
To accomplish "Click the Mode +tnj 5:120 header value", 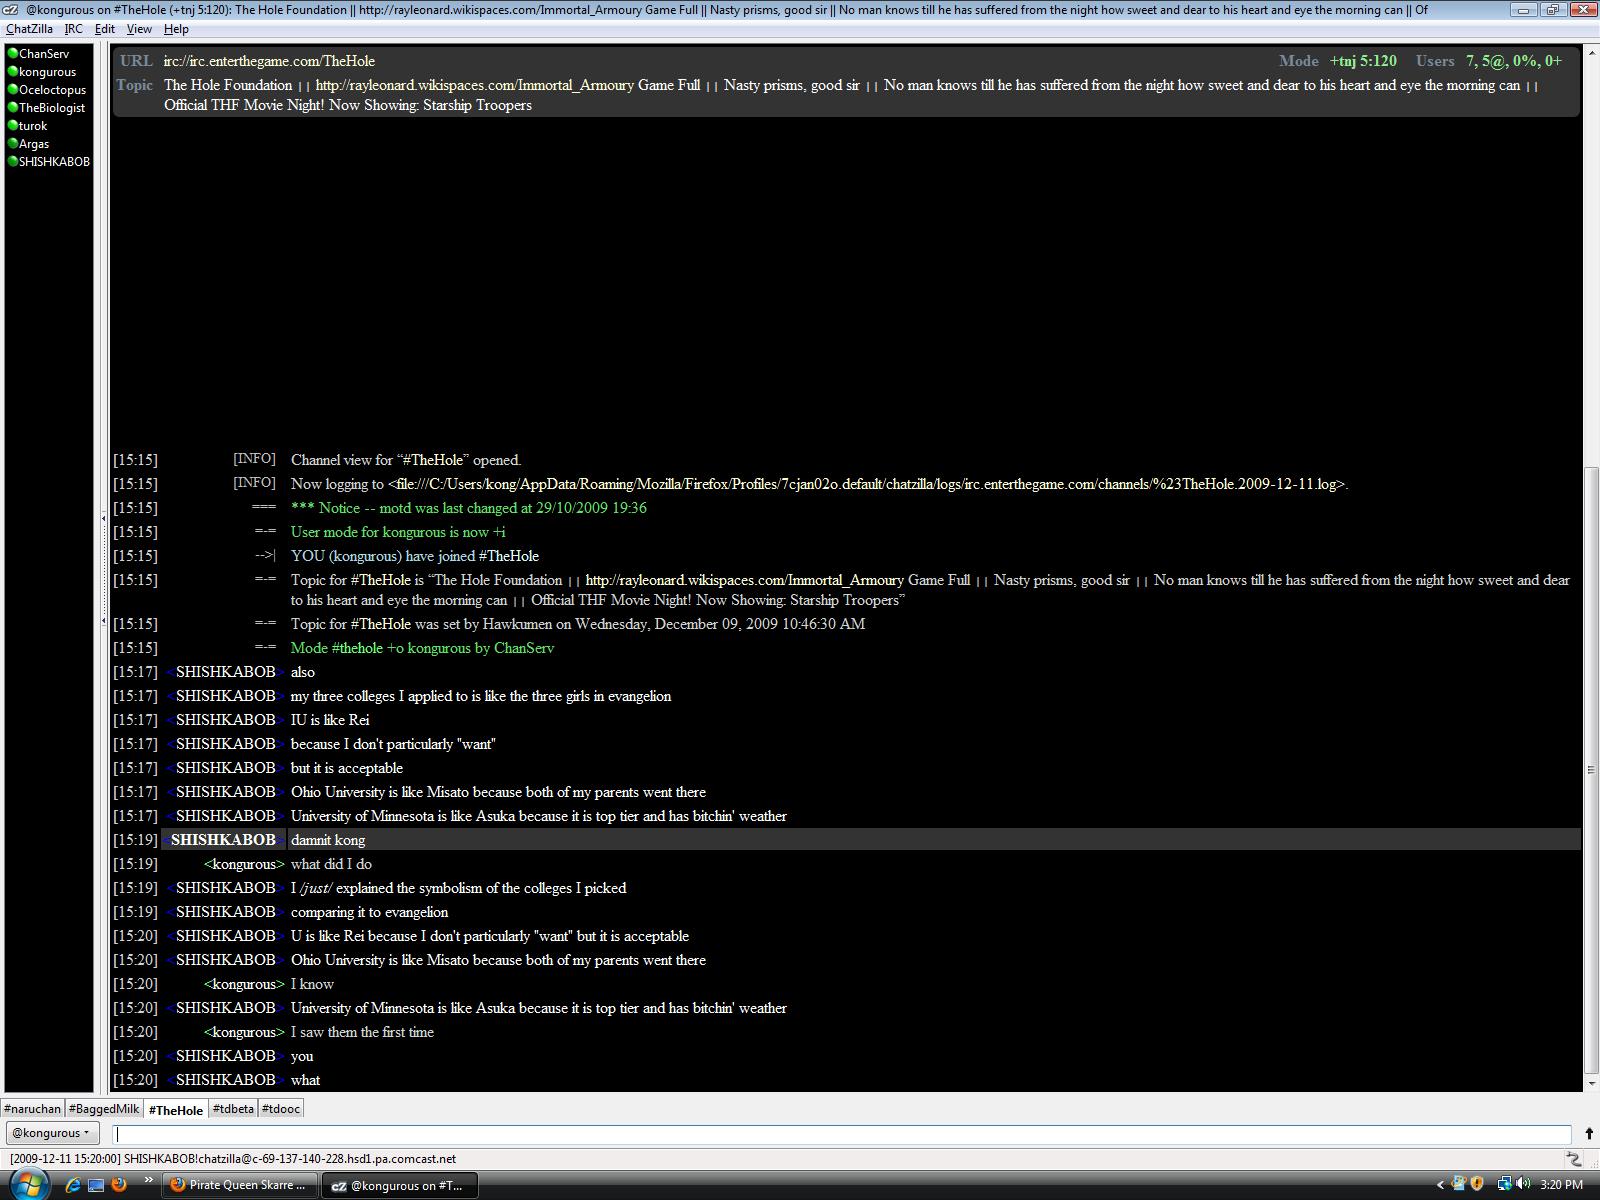I will [1363, 61].
